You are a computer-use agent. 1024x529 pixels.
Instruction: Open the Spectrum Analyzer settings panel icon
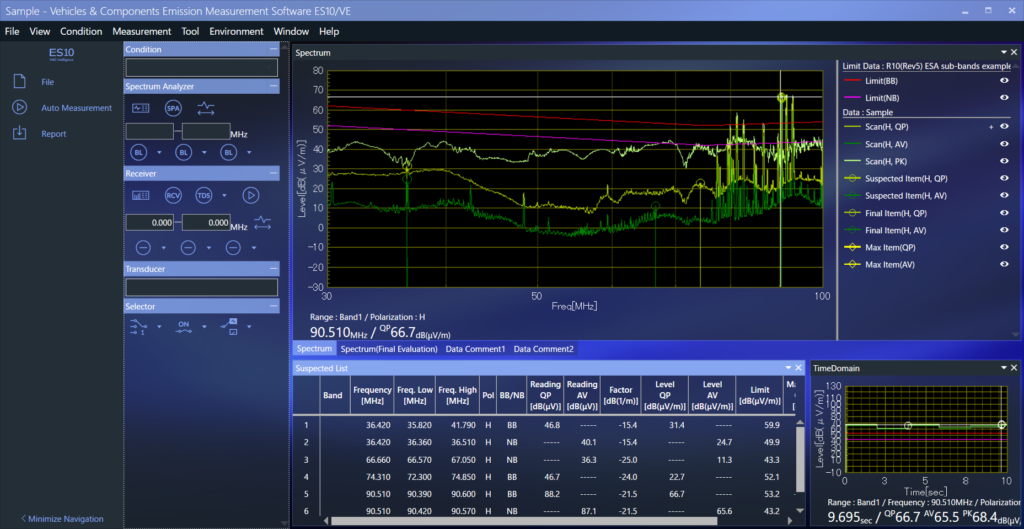click(140, 108)
